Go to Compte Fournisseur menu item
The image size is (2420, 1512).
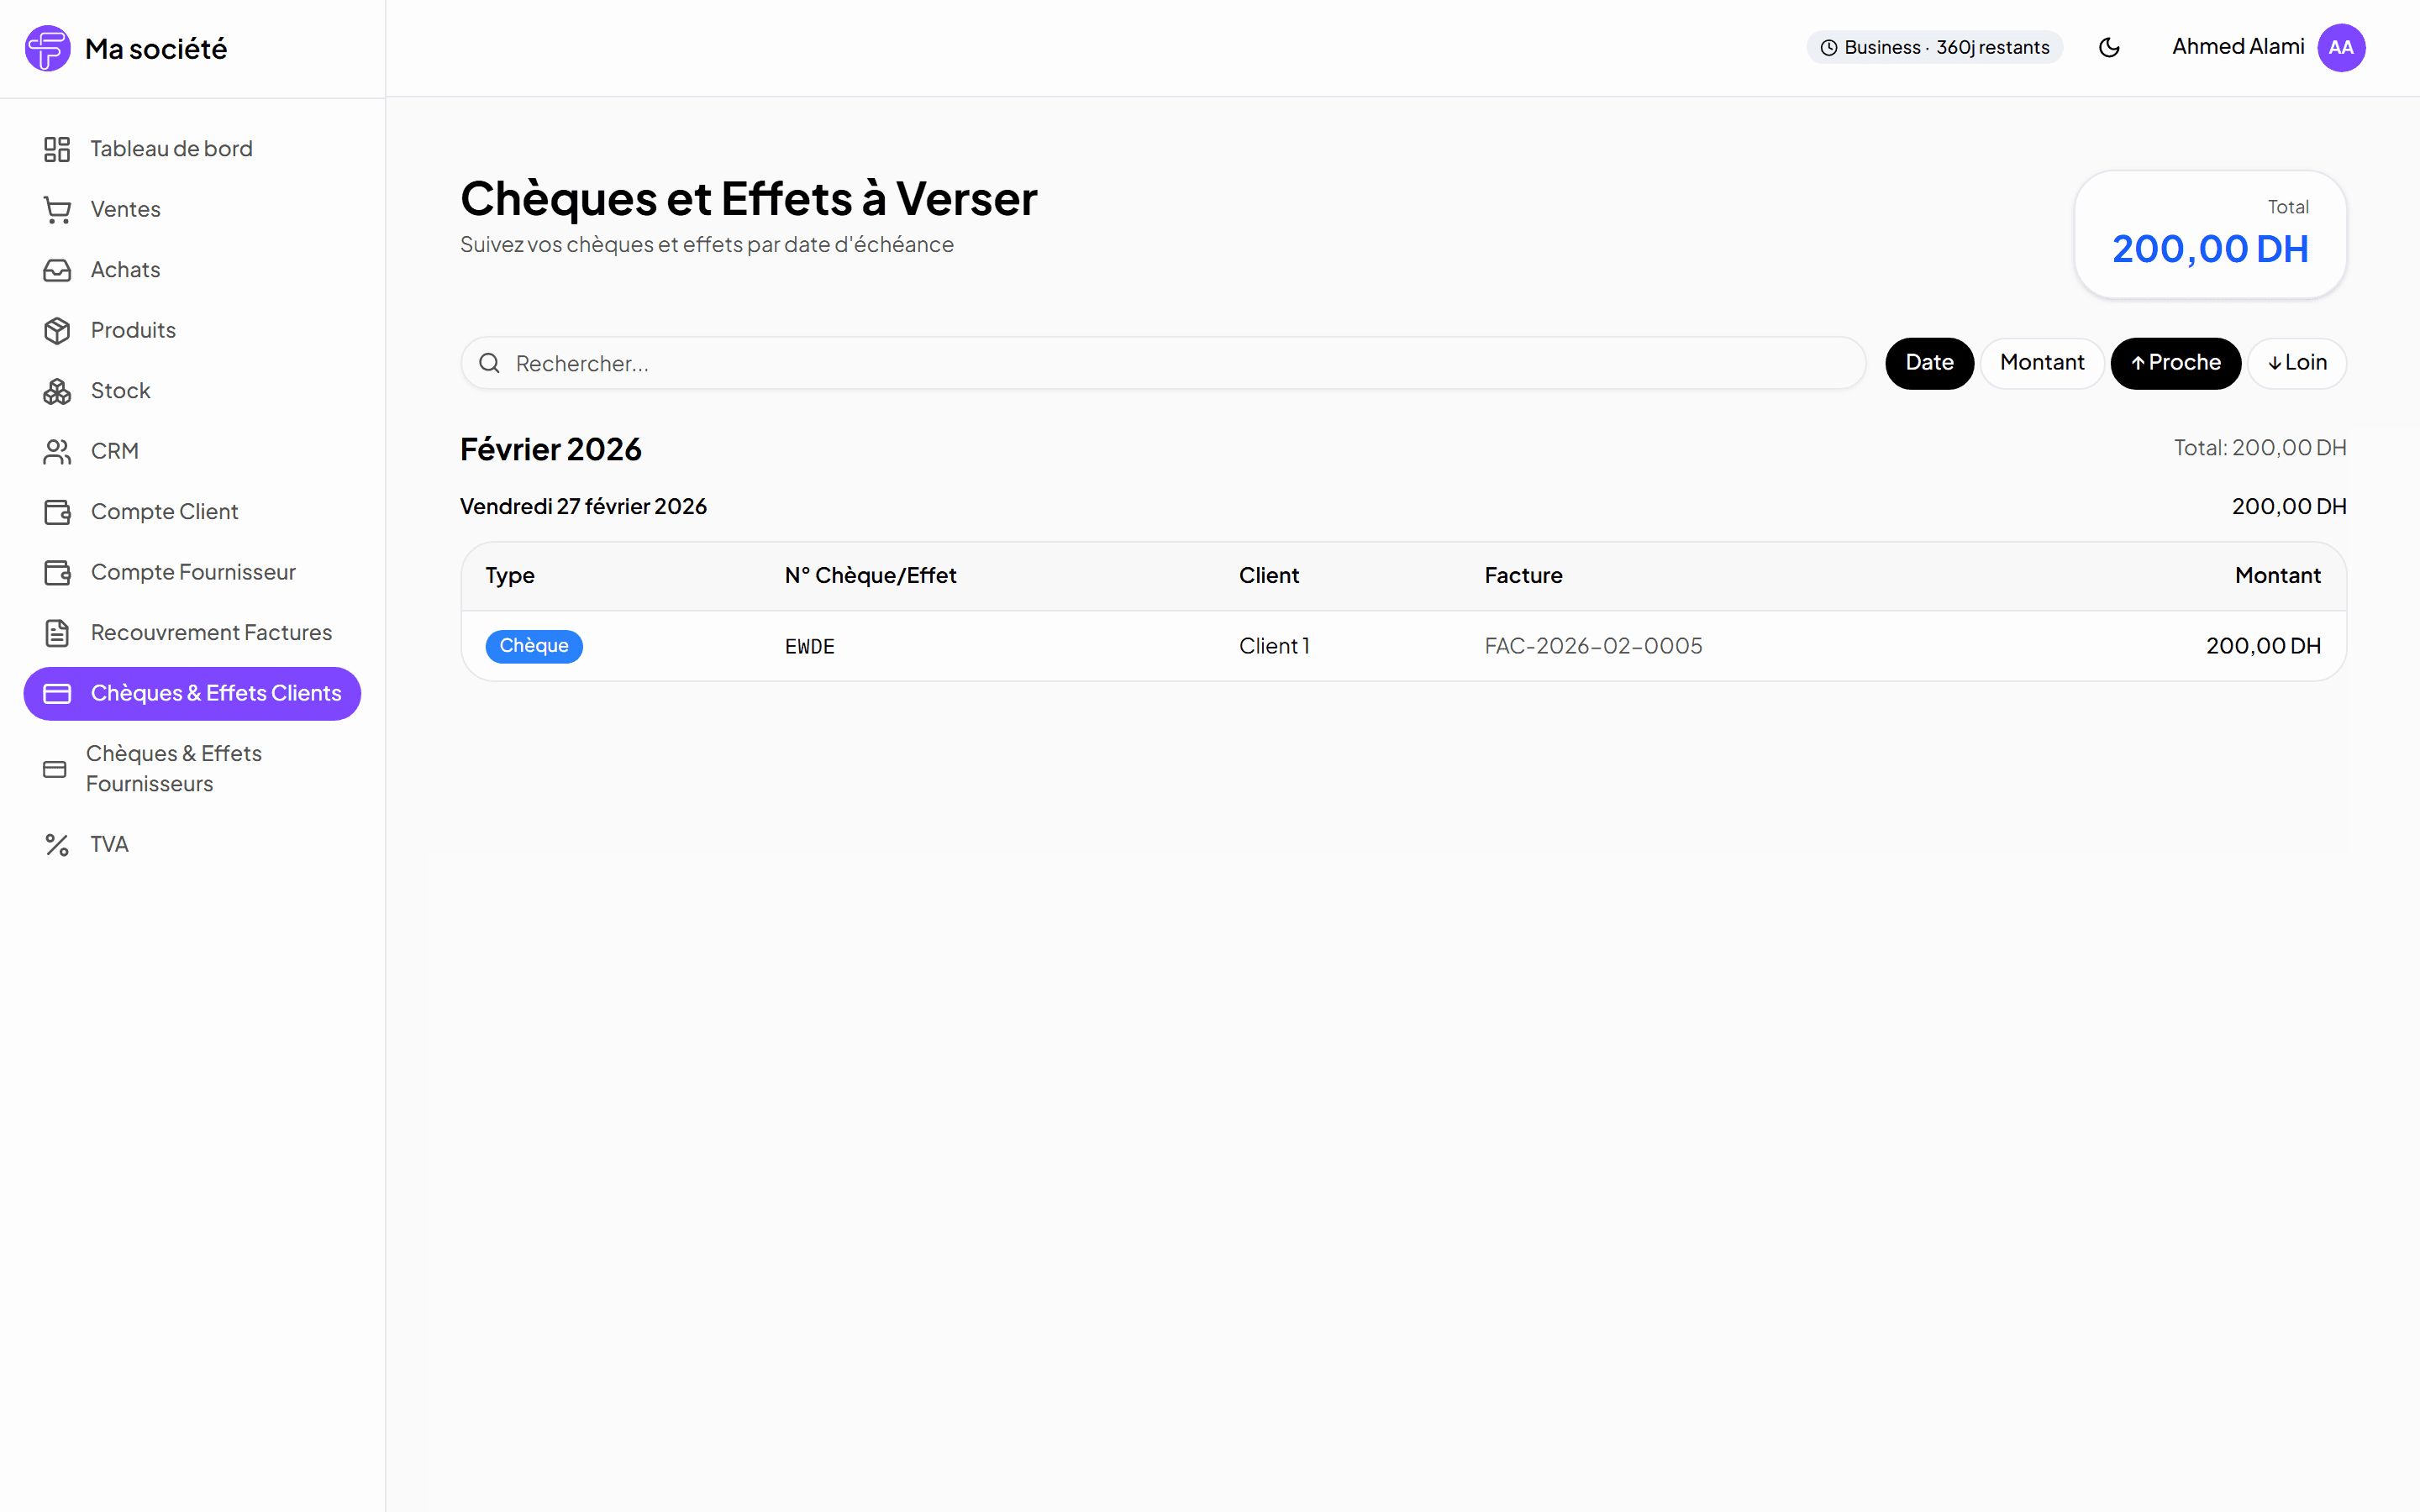[x=192, y=572]
